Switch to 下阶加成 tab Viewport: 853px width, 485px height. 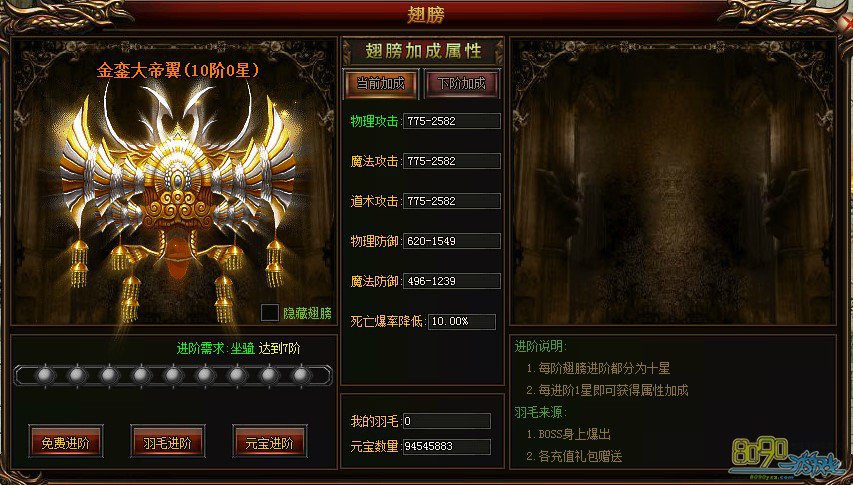[461, 84]
